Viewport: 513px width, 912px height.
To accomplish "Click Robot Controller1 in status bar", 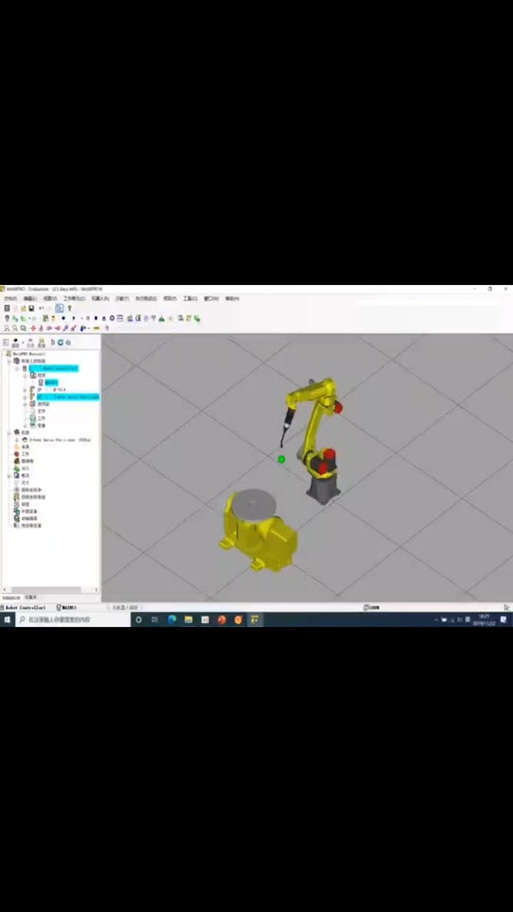I will [26, 607].
